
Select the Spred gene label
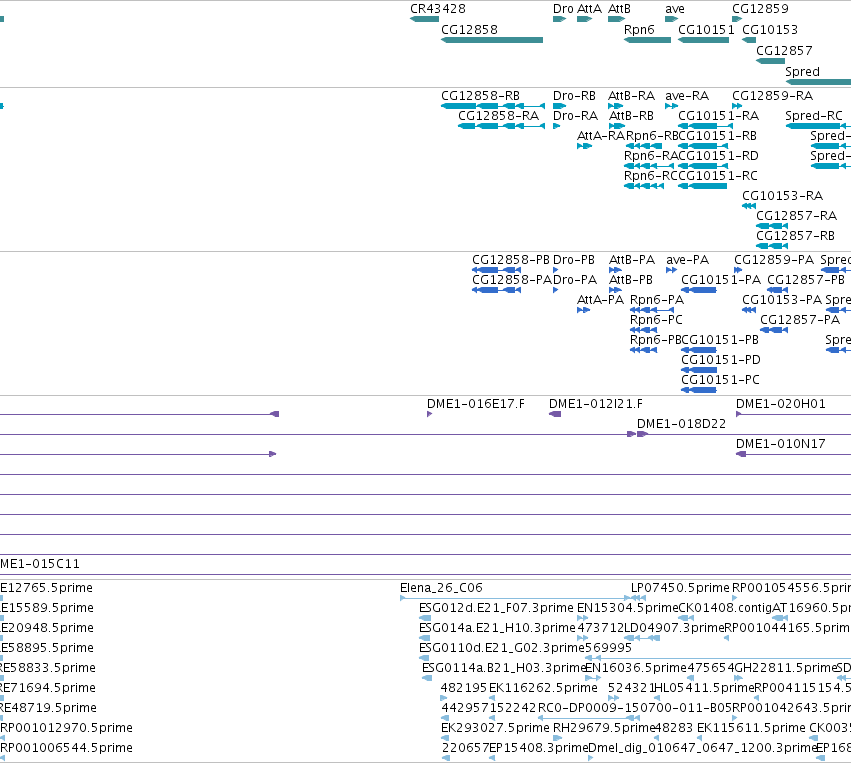(802, 72)
